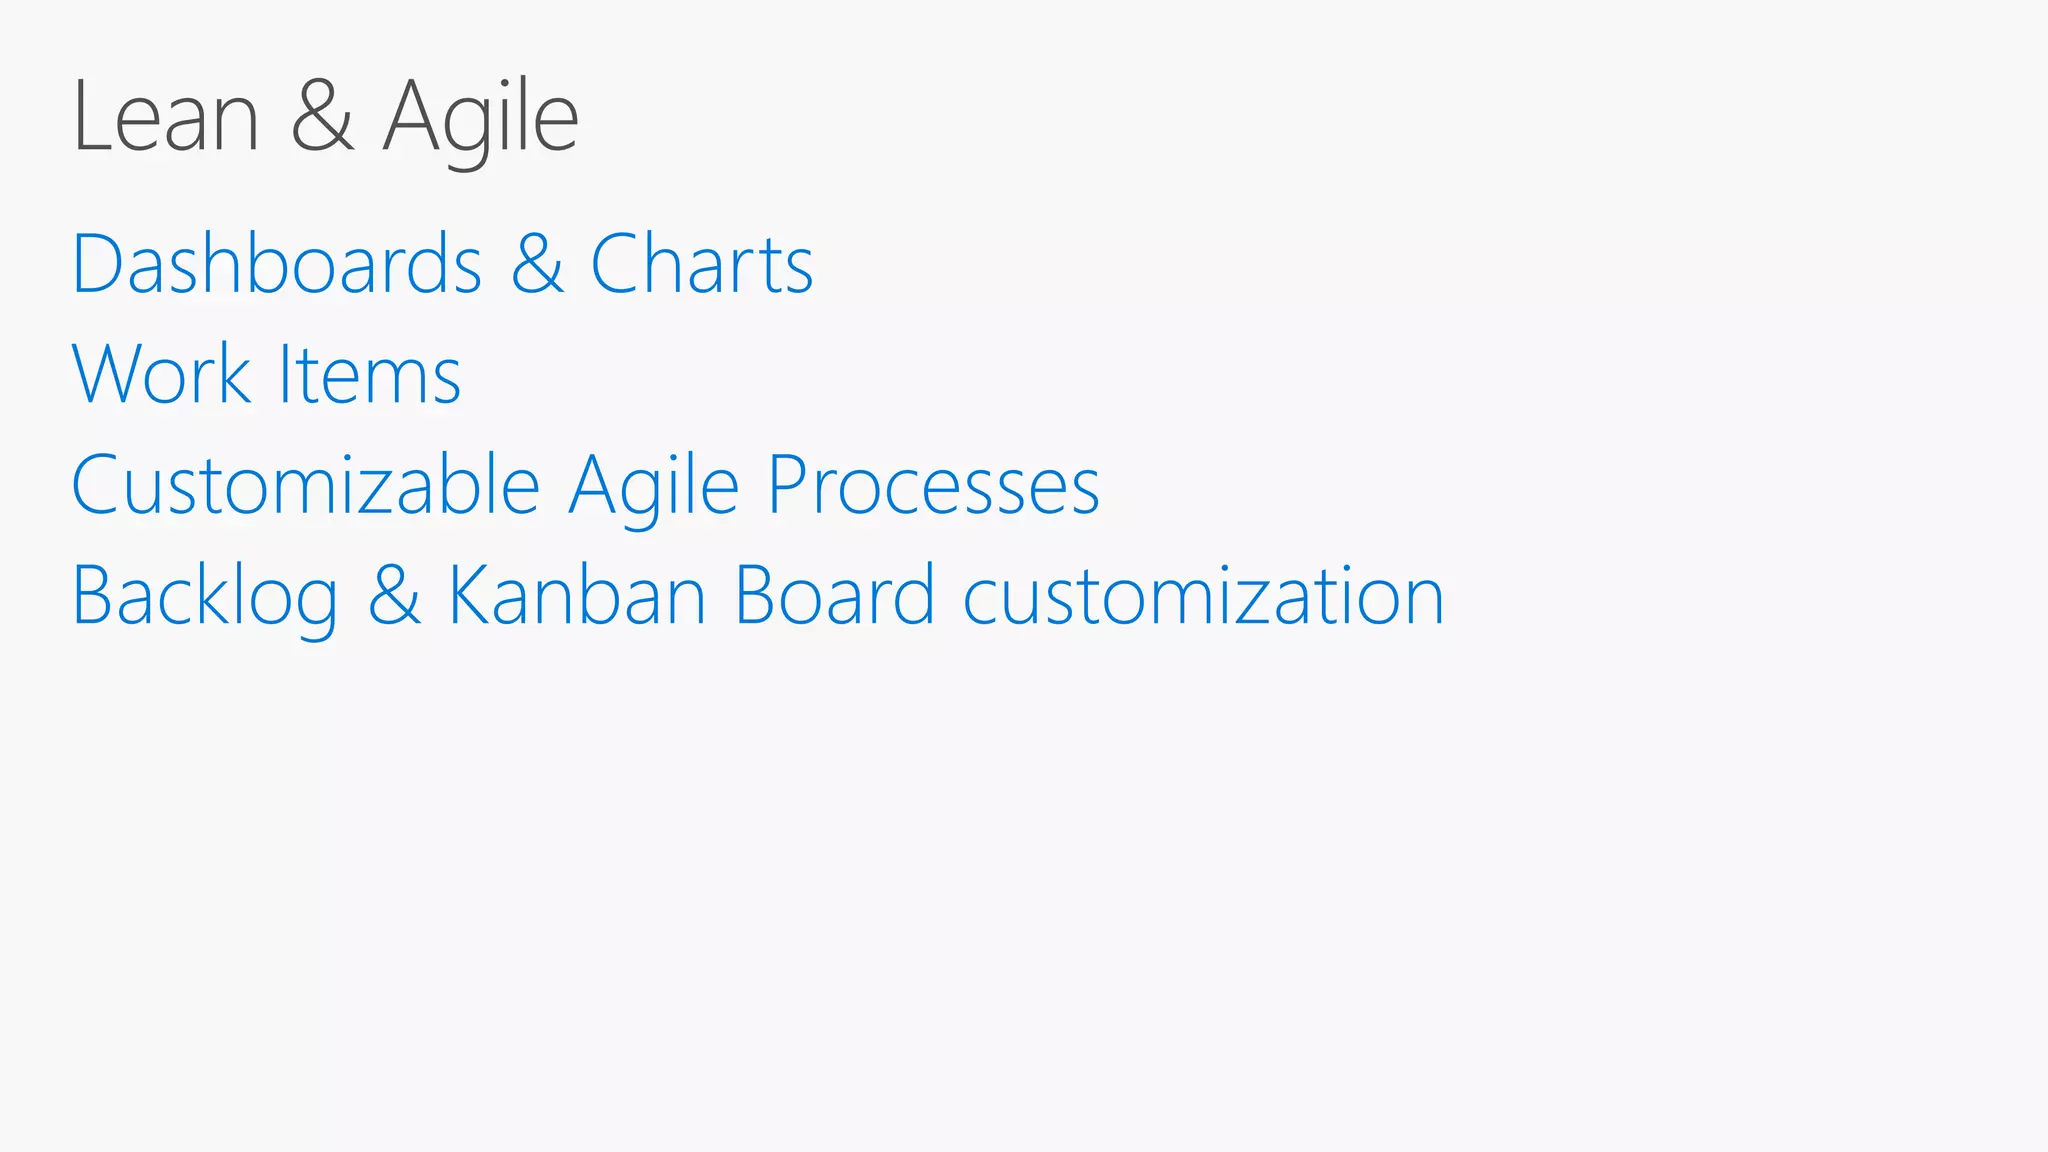Click the word "Lean" in the title
Image resolution: width=2048 pixels, height=1152 pixels.
click(166, 118)
